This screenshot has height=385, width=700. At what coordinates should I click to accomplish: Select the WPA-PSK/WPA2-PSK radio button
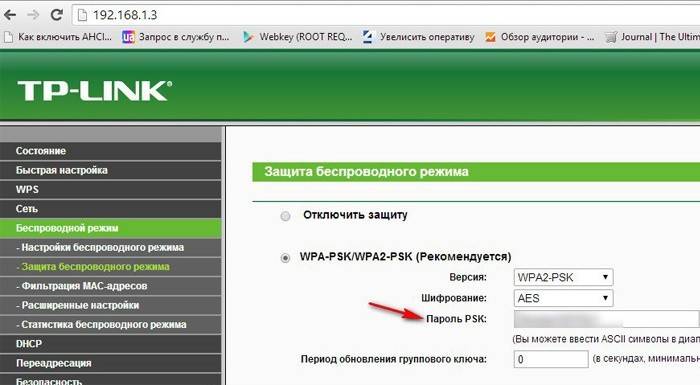(x=285, y=258)
